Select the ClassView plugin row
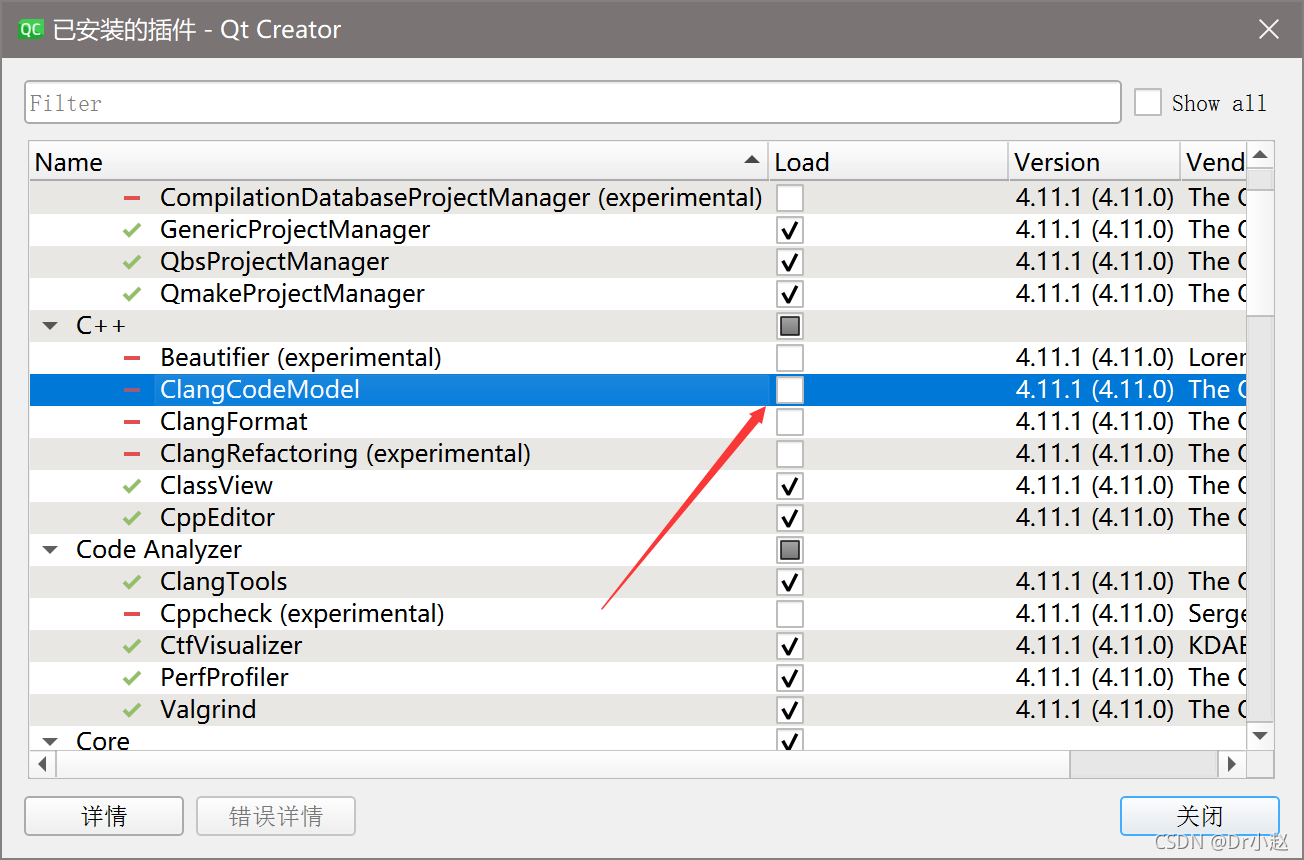This screenshot has height=860, width=1304. tap(638, 486)
